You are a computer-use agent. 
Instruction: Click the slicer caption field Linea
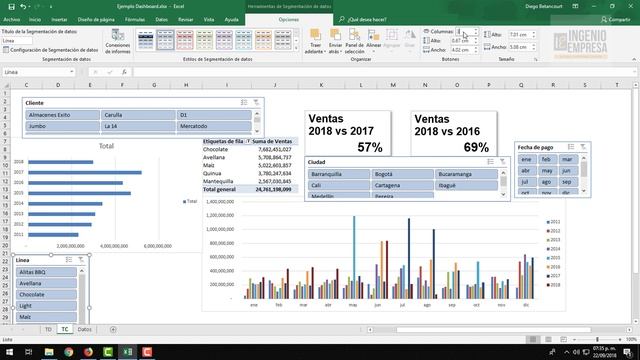[17, 41]
